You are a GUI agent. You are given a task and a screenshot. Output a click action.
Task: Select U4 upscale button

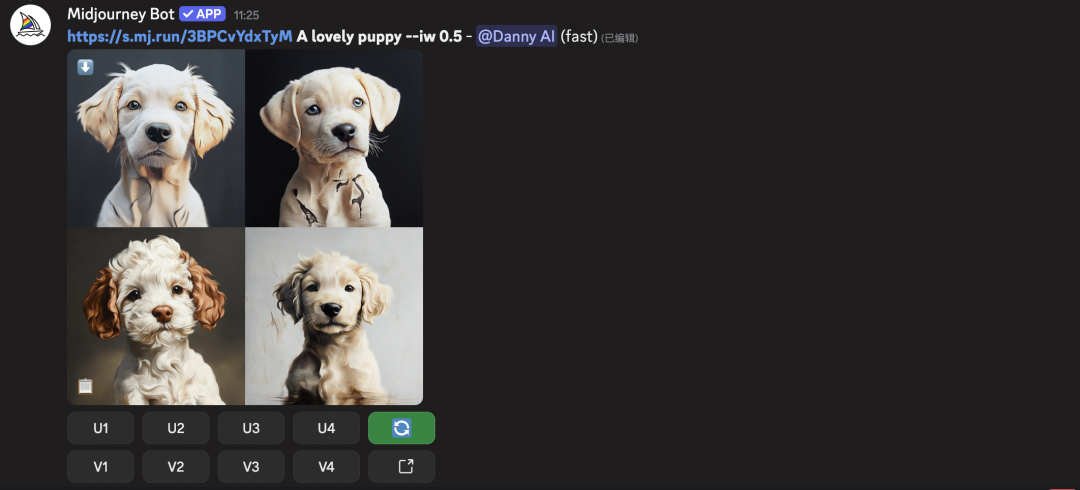pos(326,428)
